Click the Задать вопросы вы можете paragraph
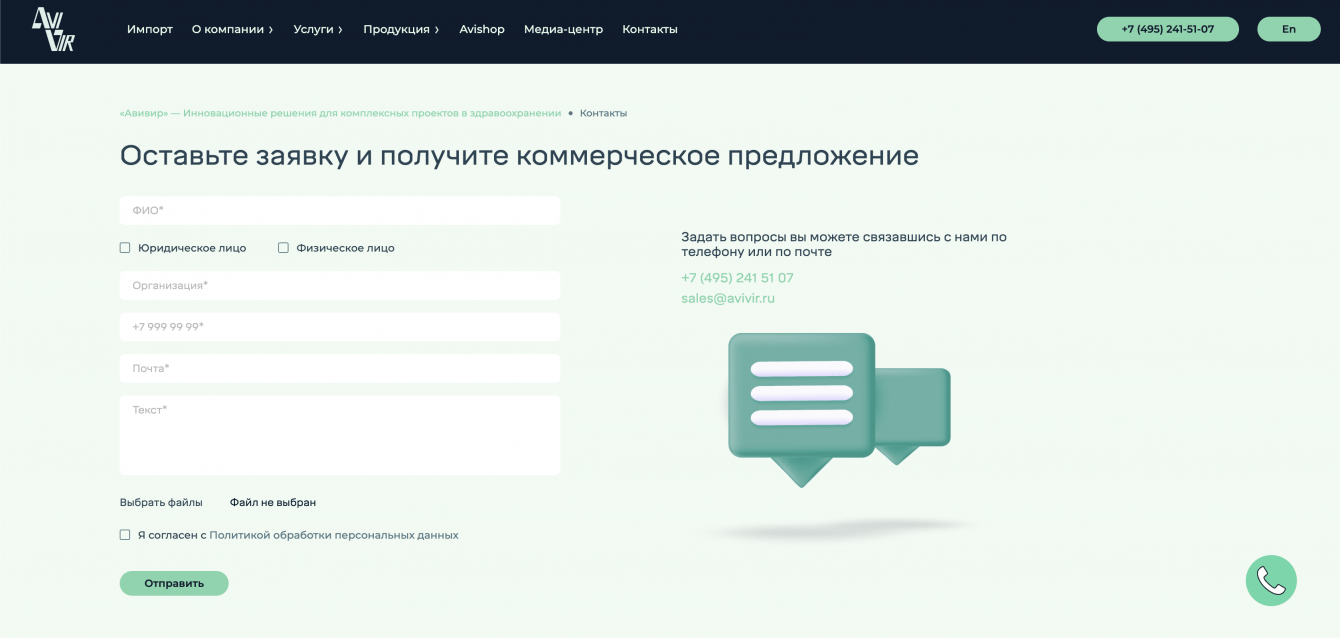Viewport: 1340px width, 638px height. tap(844, 244)
